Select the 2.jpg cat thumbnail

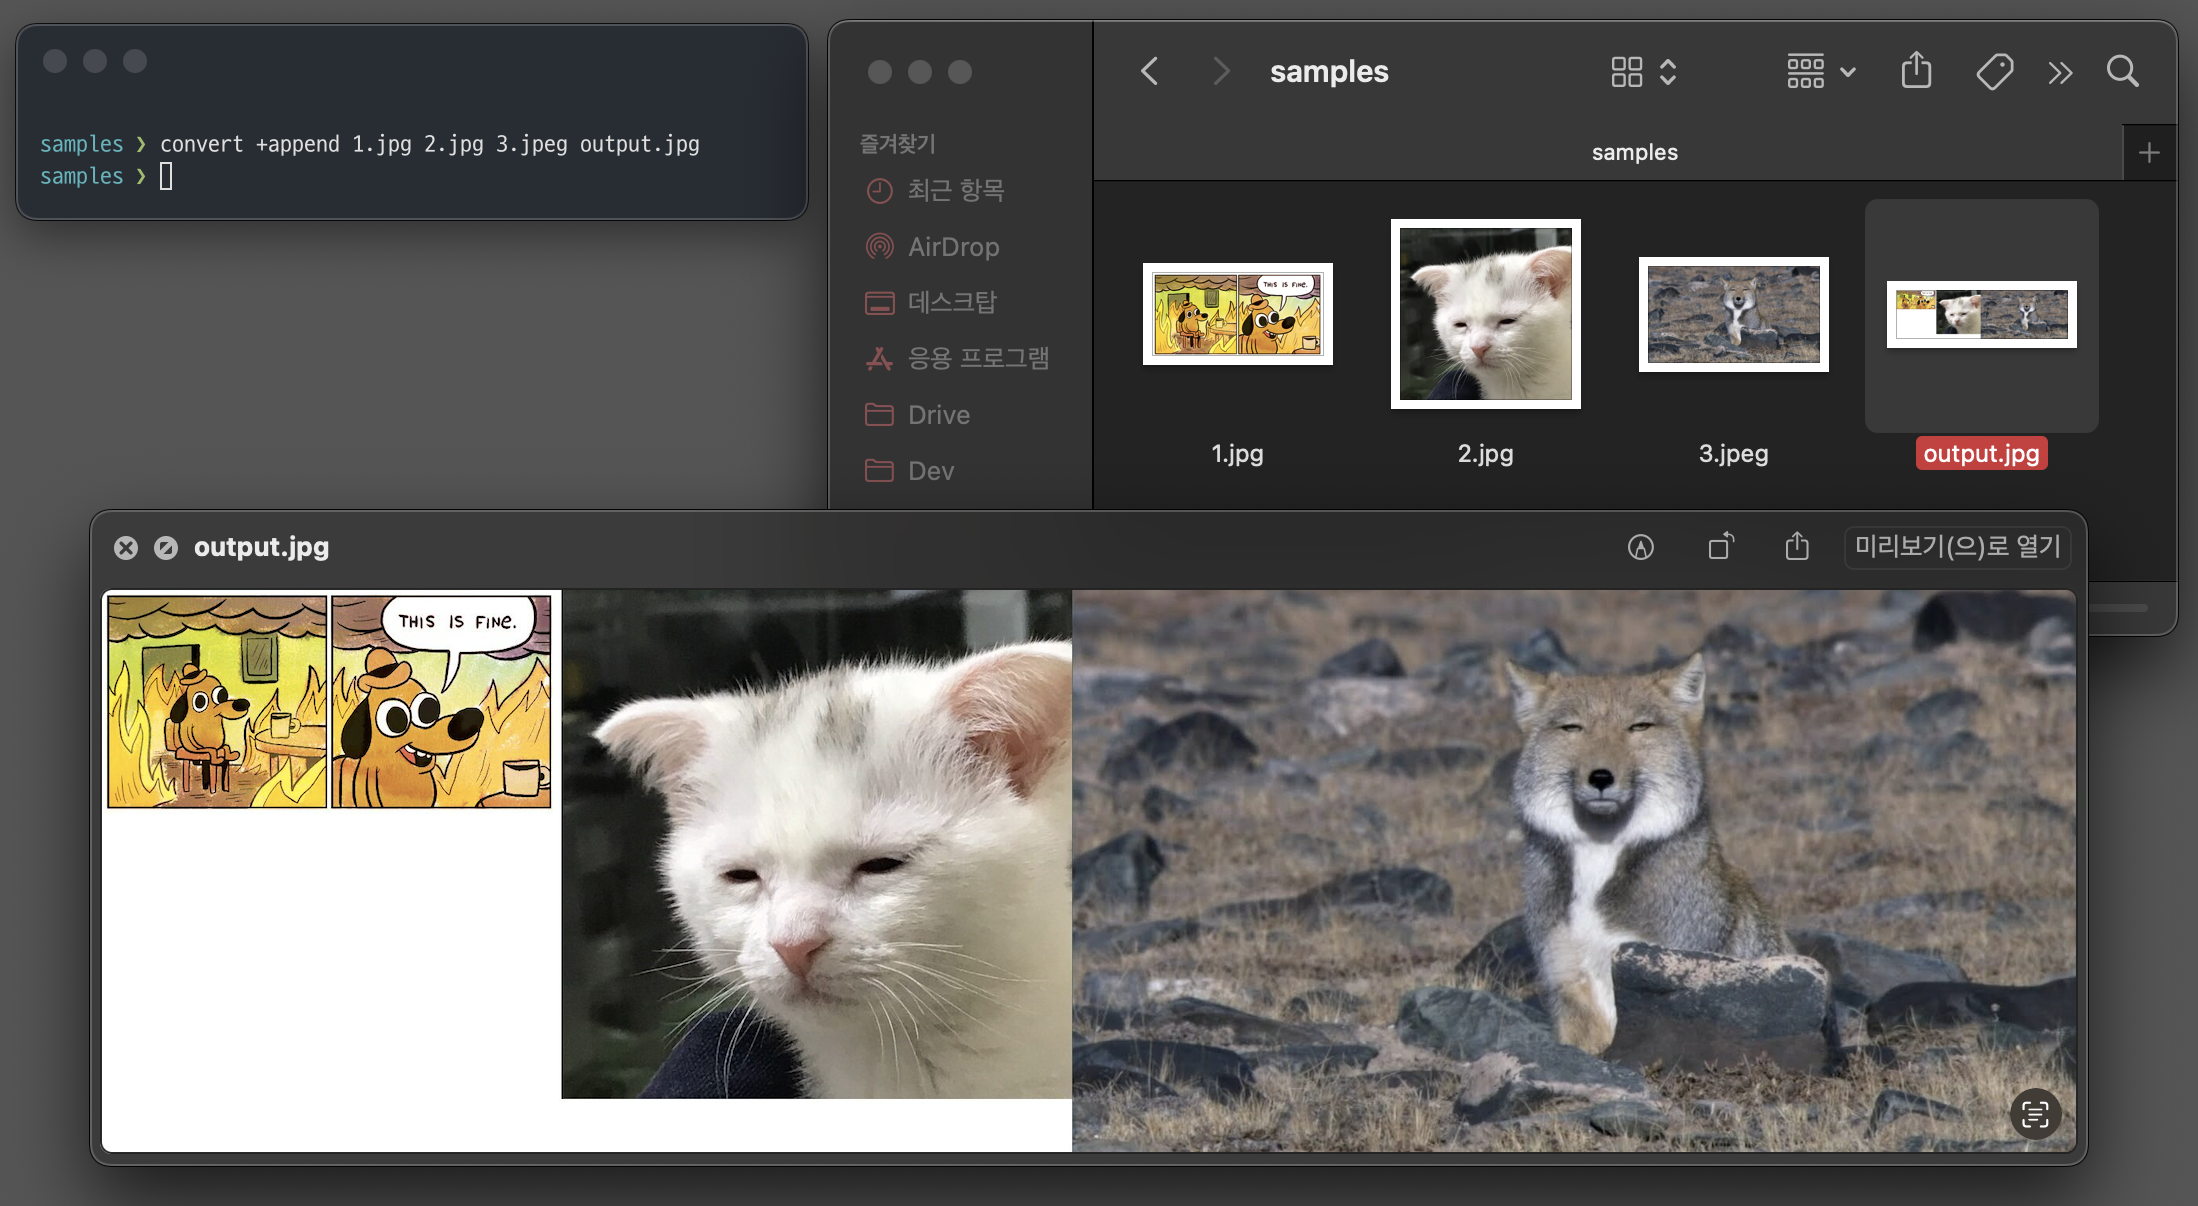tap(1485, 314)
